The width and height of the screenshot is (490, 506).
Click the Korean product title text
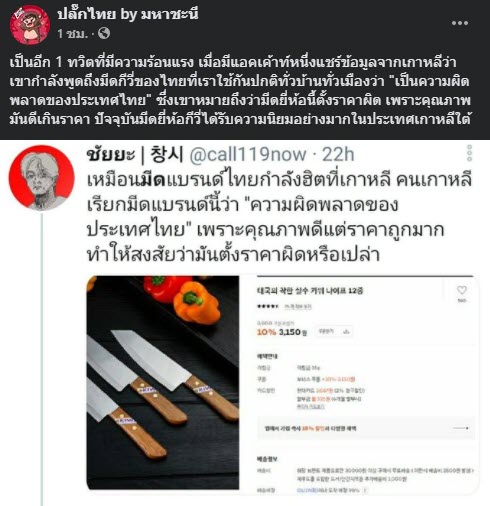(x=310, y=291)
